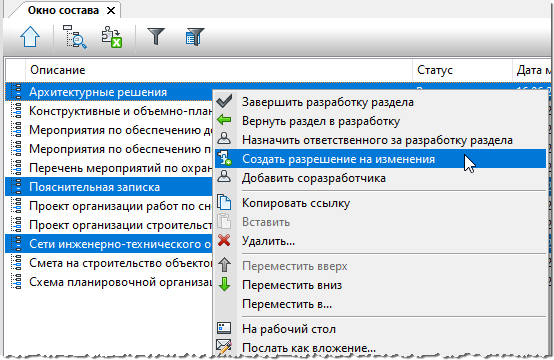Select row Конструктивные и объемно-план
This screenshot has width=554, height=360.
click(x=109, y=111)
